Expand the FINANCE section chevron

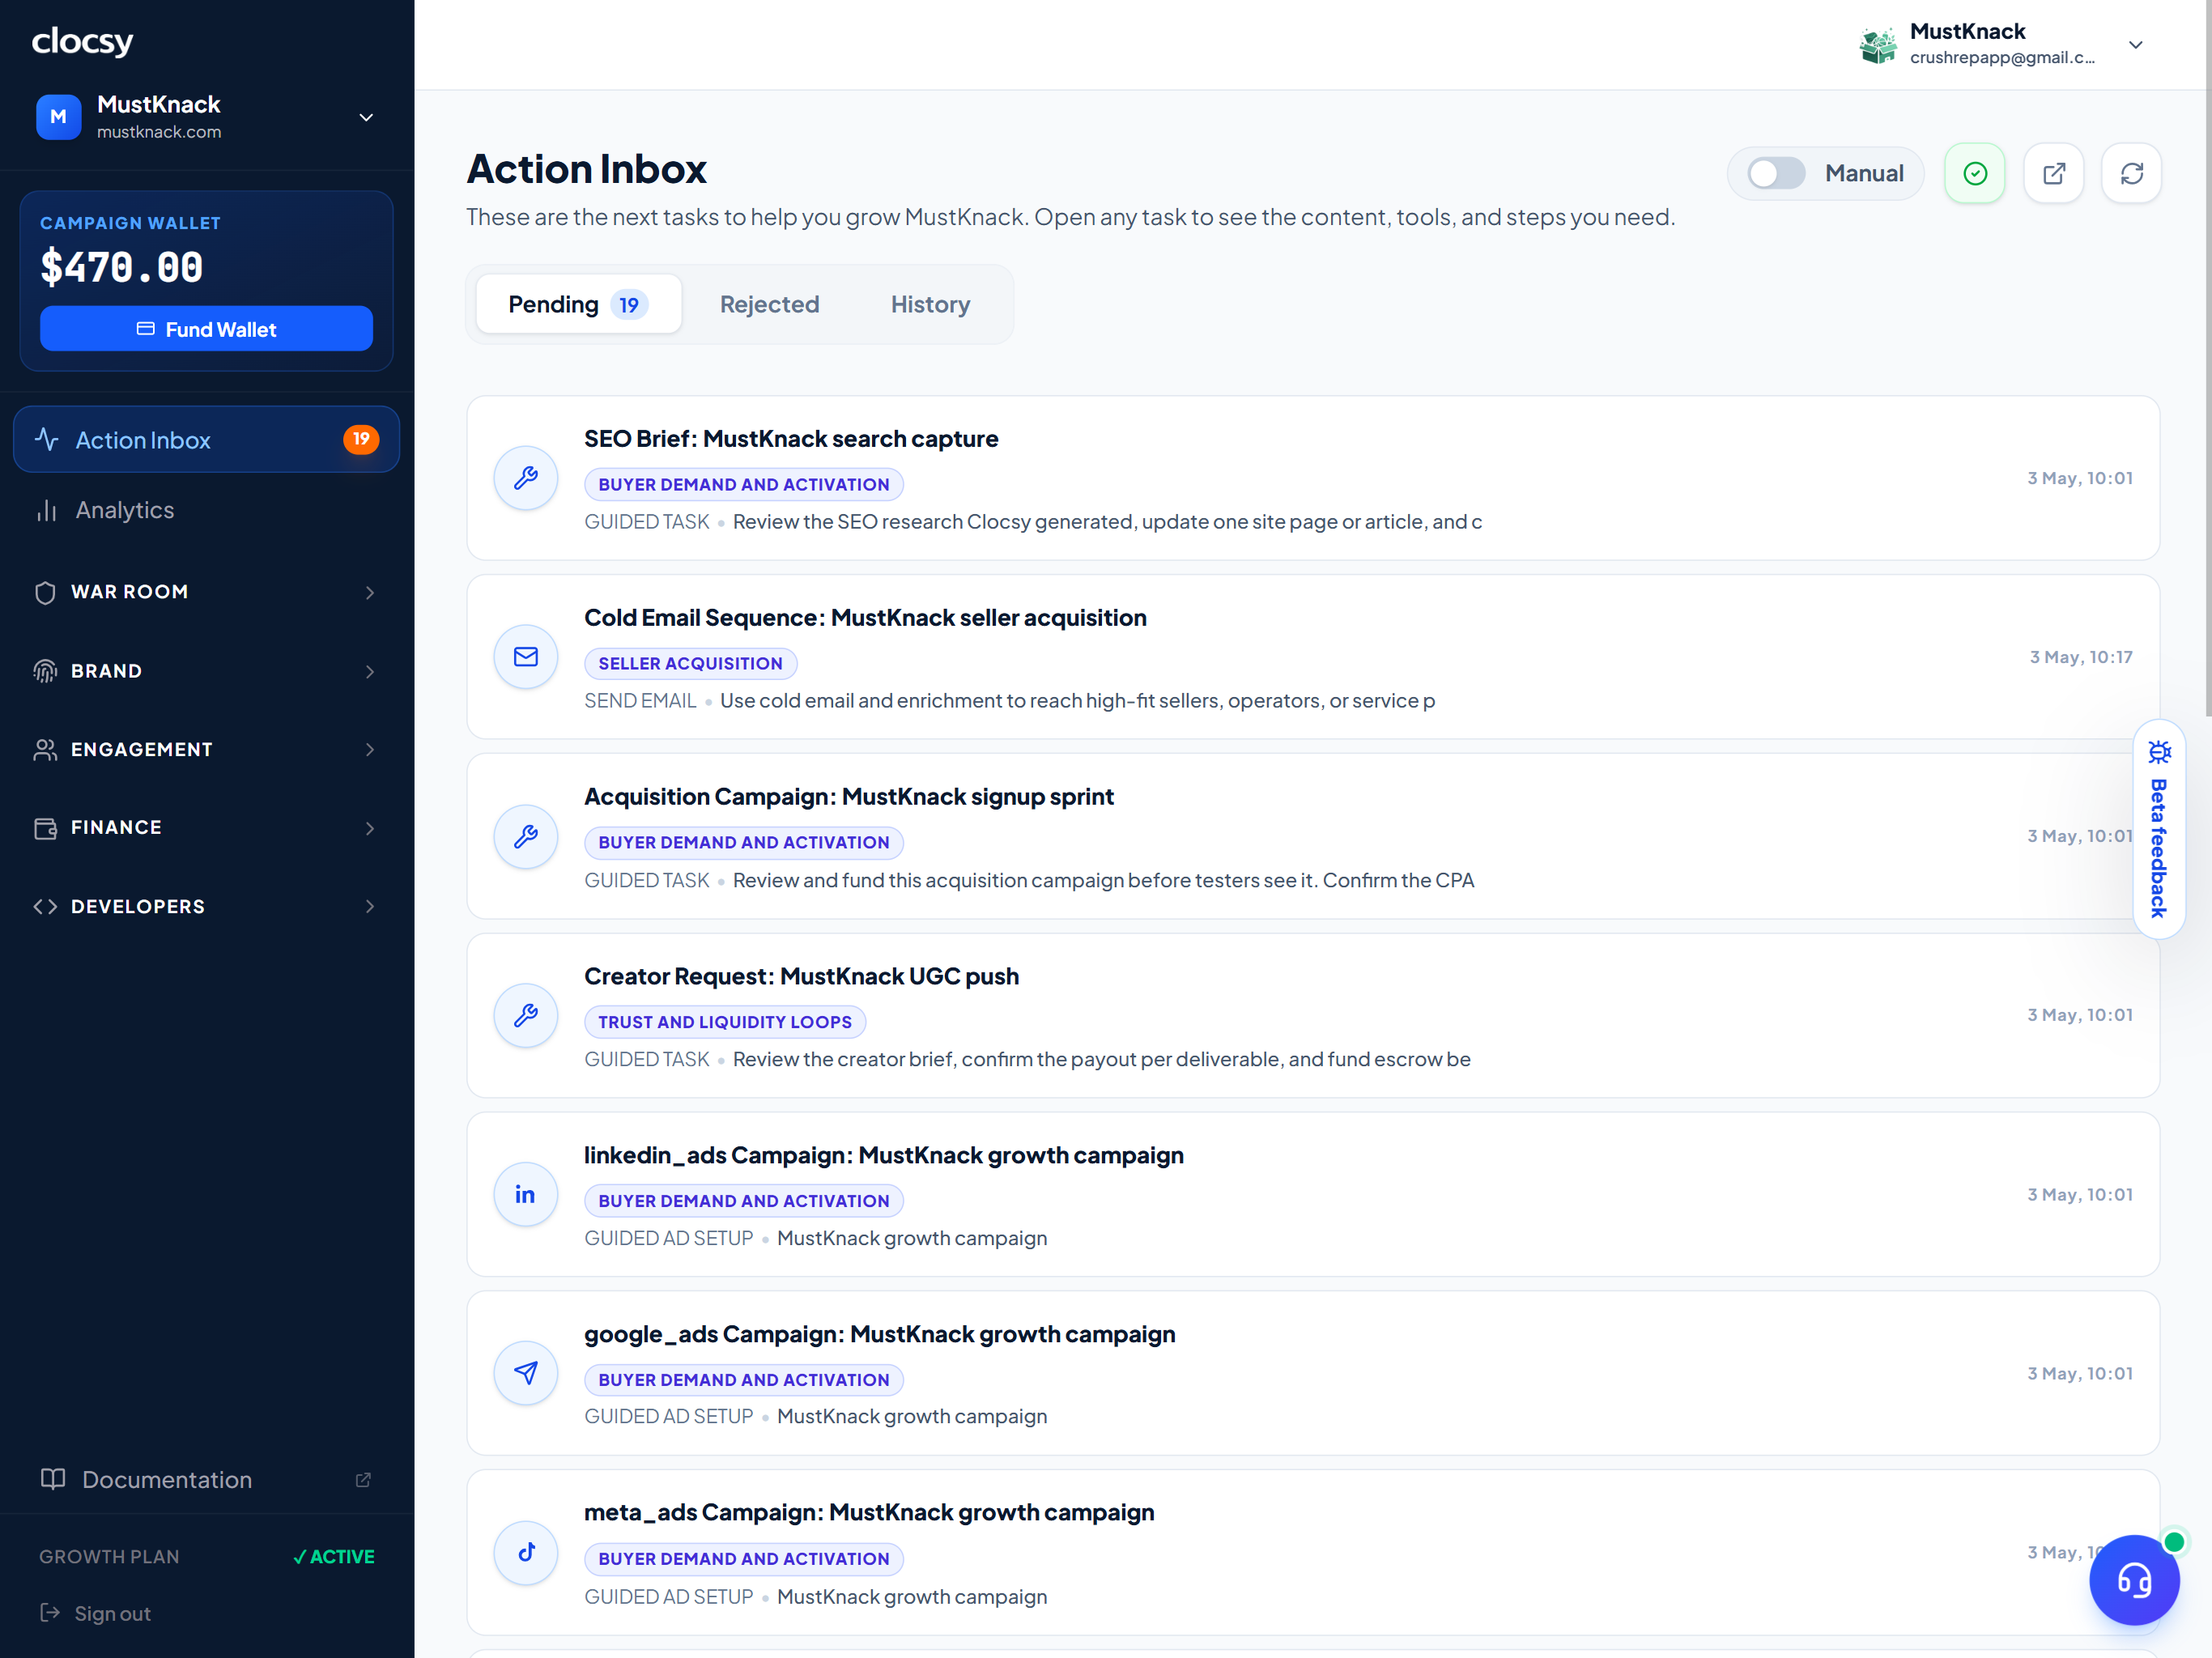pos(370,829)
